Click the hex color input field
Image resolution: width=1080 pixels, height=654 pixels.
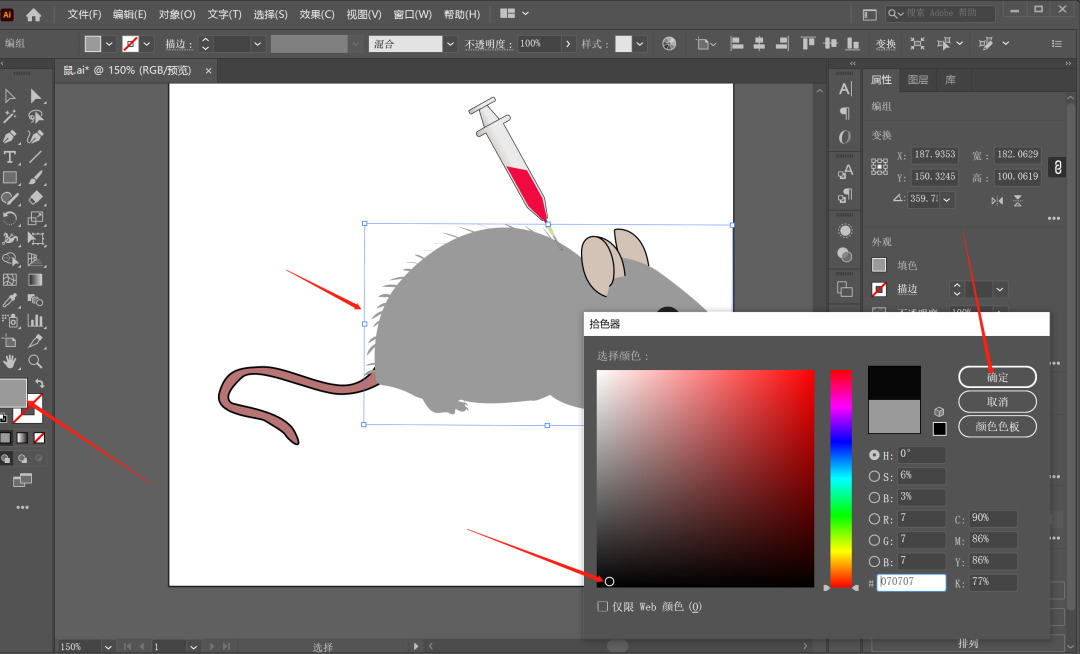[911, 582]
